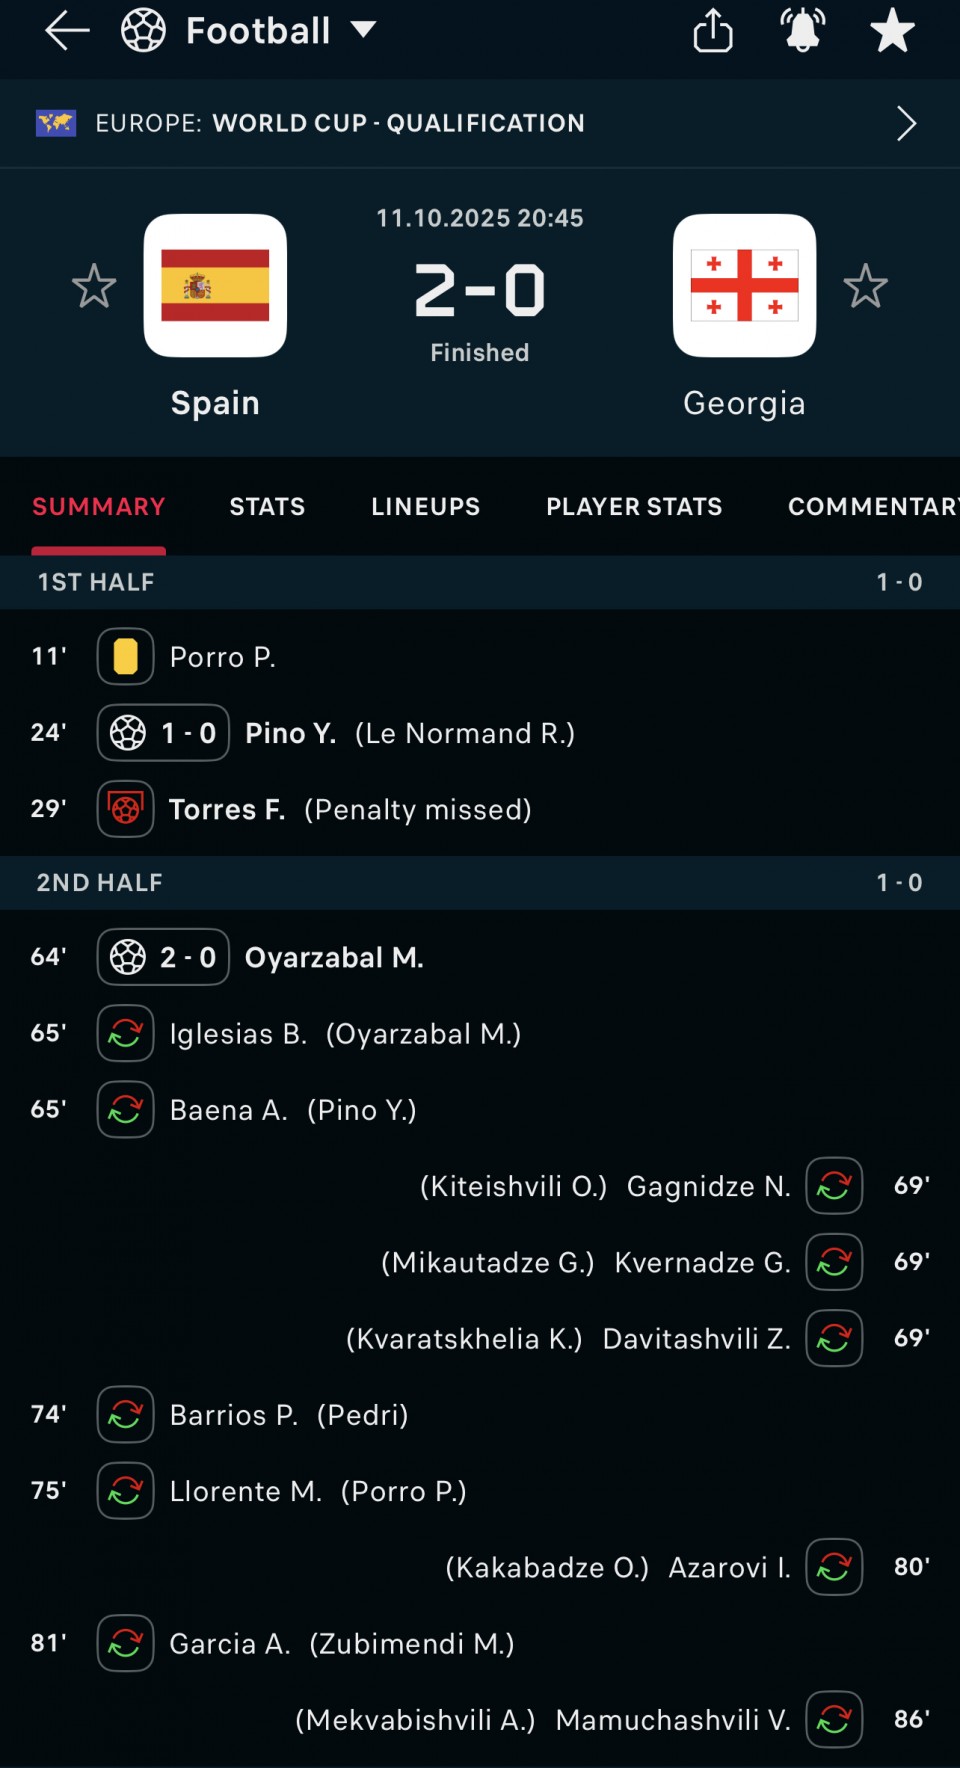Image resolution: width=960 pixels, height=1768 pixels.
Task: Switch to the Lineups tab
Action: [x=425, y=507]
